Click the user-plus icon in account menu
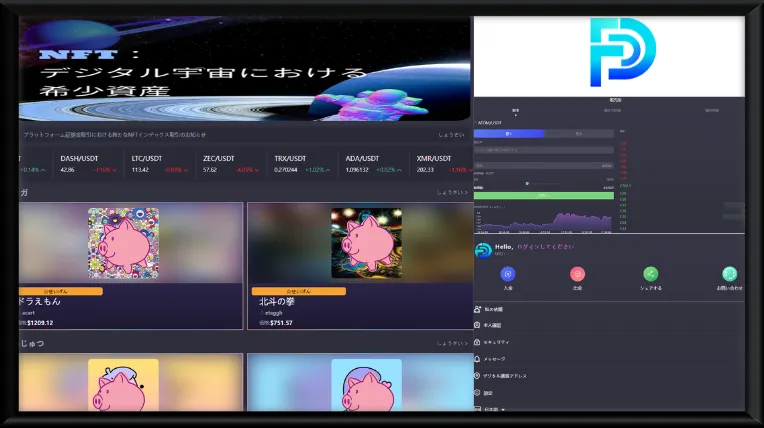The image size is (764, 428). click(477, 309)
